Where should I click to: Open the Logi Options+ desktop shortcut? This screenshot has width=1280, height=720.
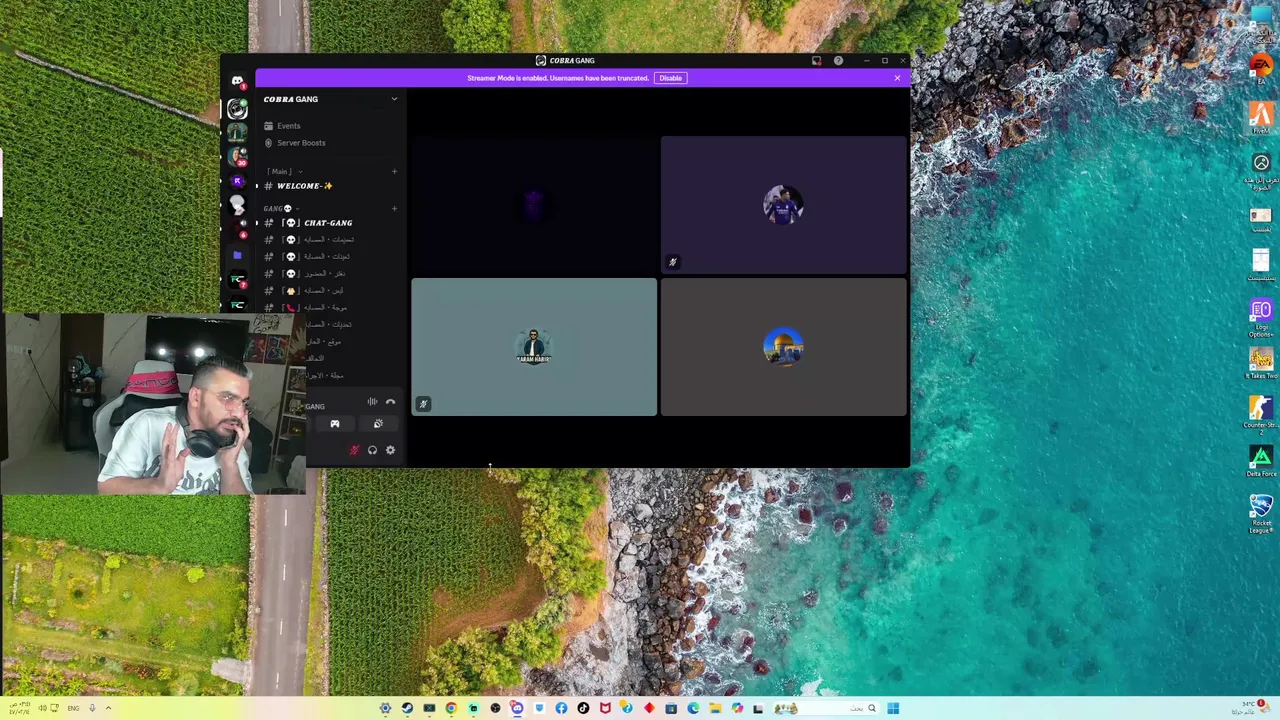pos(1260,316)
